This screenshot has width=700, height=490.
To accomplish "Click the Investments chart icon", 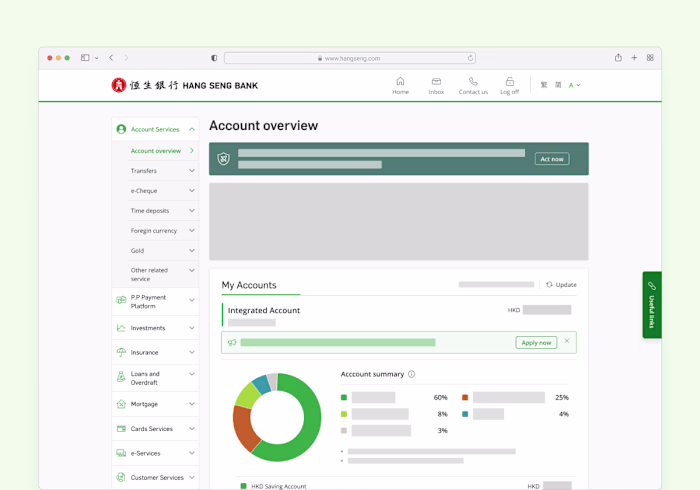I will (121, 328).
